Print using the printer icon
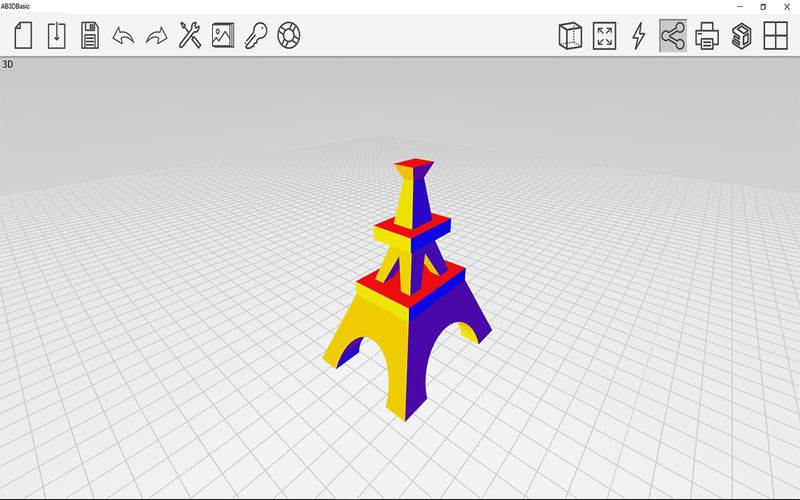 click(707, 36)
